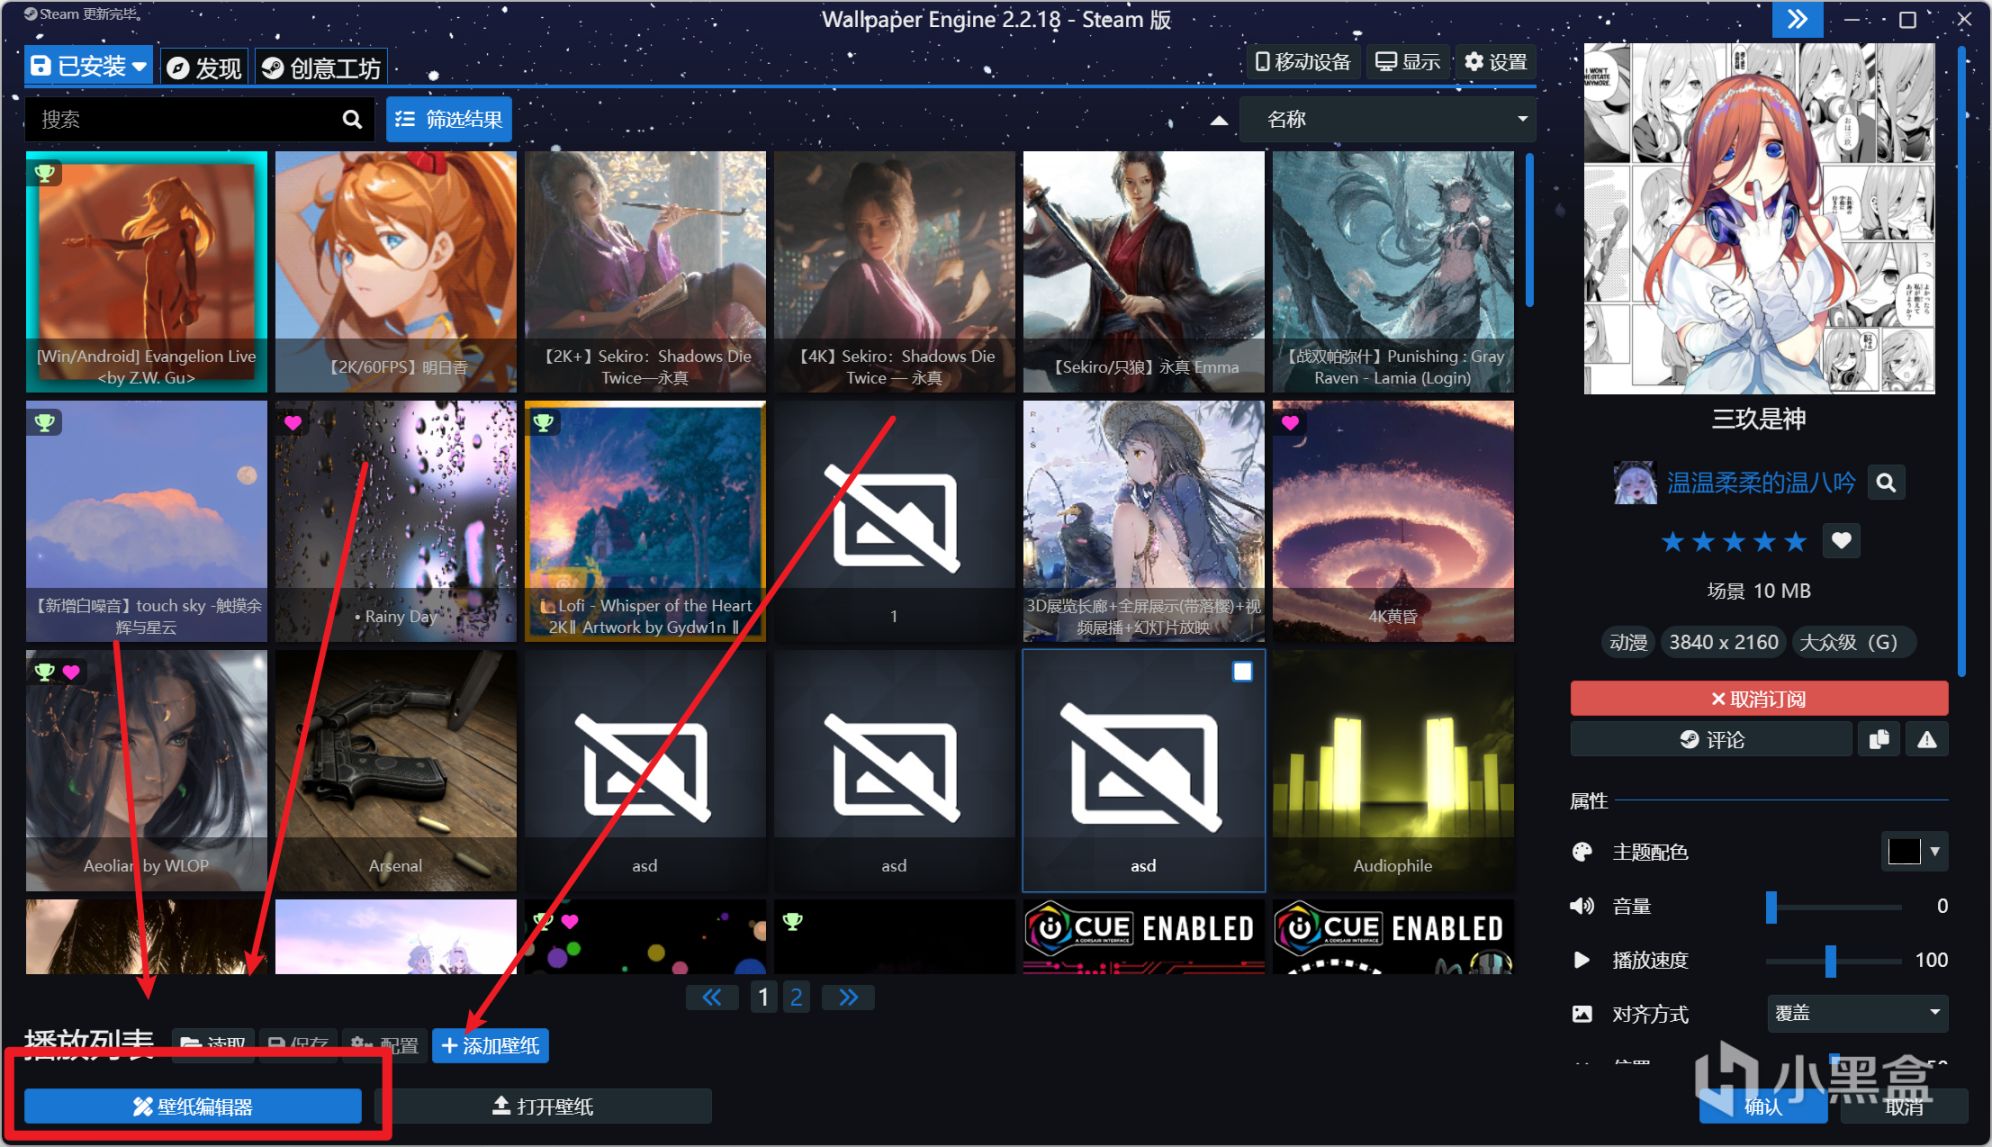
Task: Rate the wallpaper with the first star
Action: (1672, 541)
